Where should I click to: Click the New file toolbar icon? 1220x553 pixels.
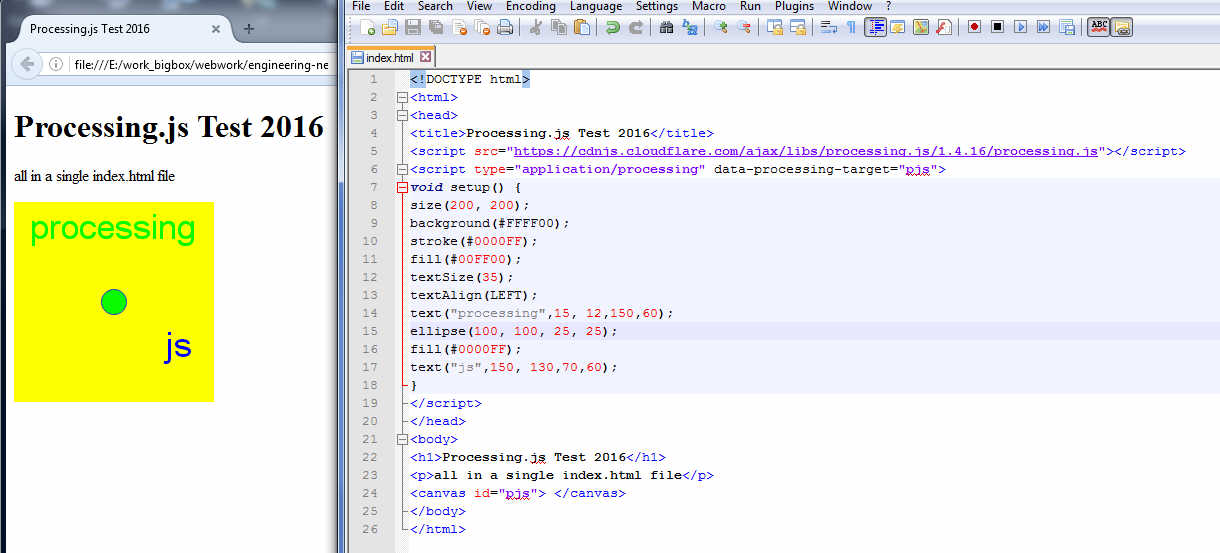click(367, 27)
